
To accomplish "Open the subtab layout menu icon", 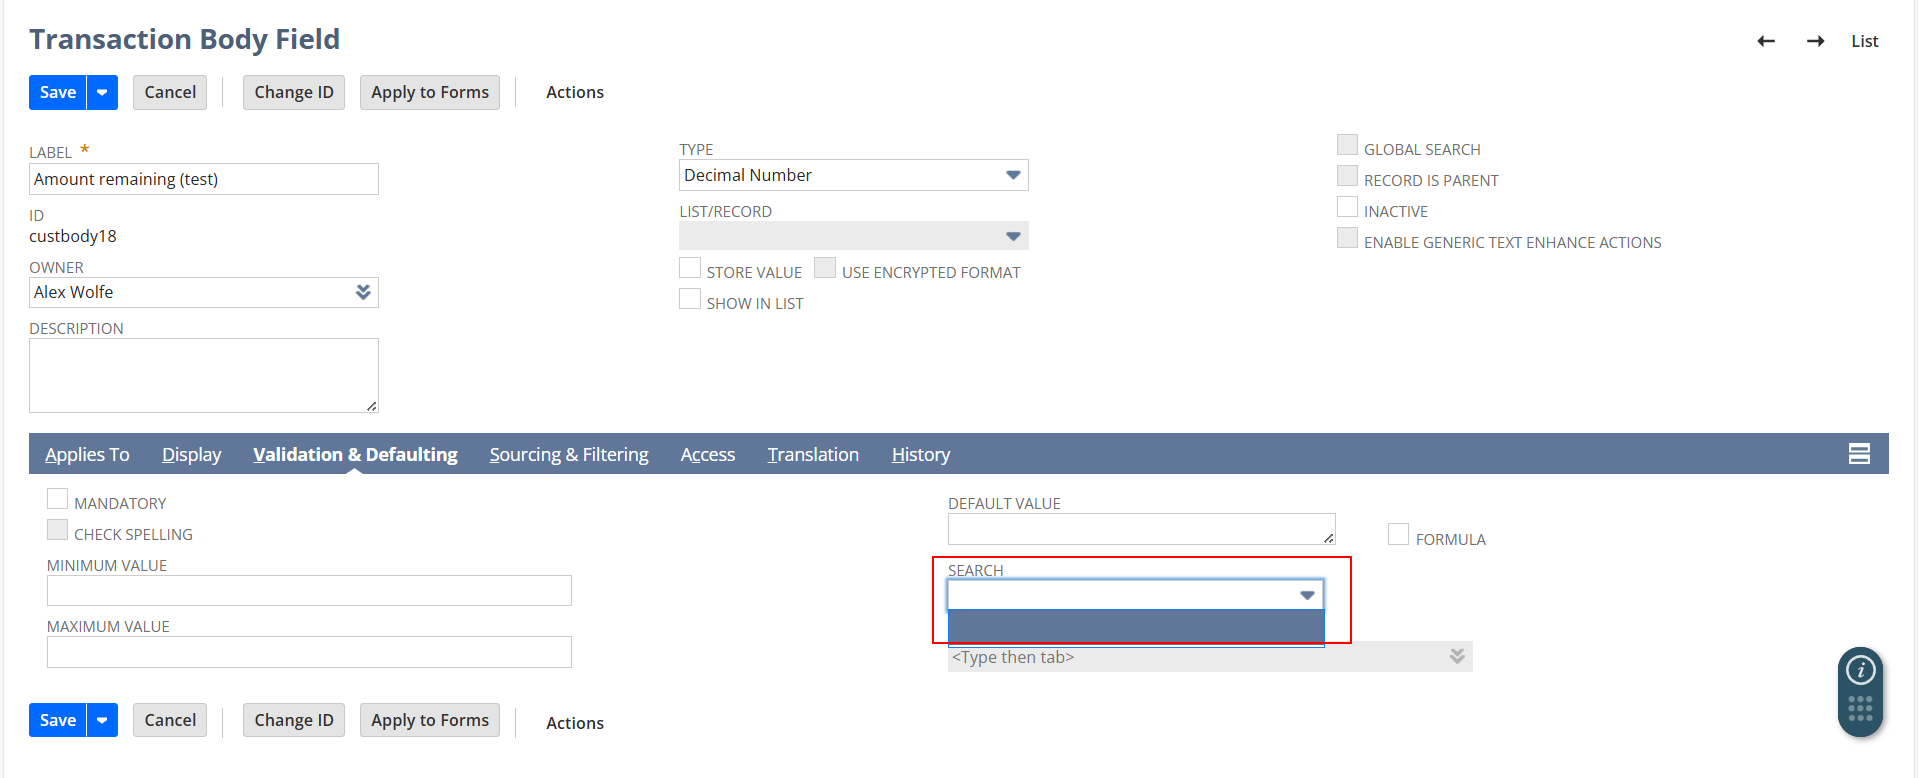I will click(1859, 454).
